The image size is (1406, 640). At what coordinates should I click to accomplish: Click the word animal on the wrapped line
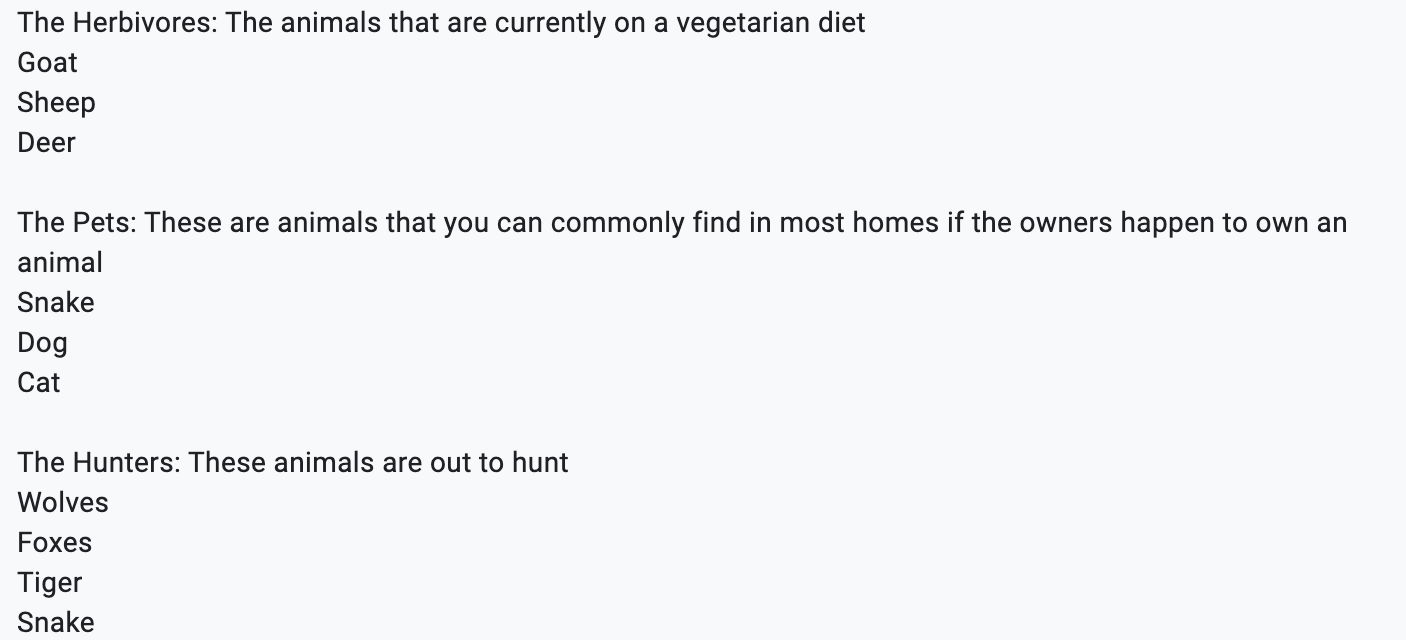click(60, 263)
